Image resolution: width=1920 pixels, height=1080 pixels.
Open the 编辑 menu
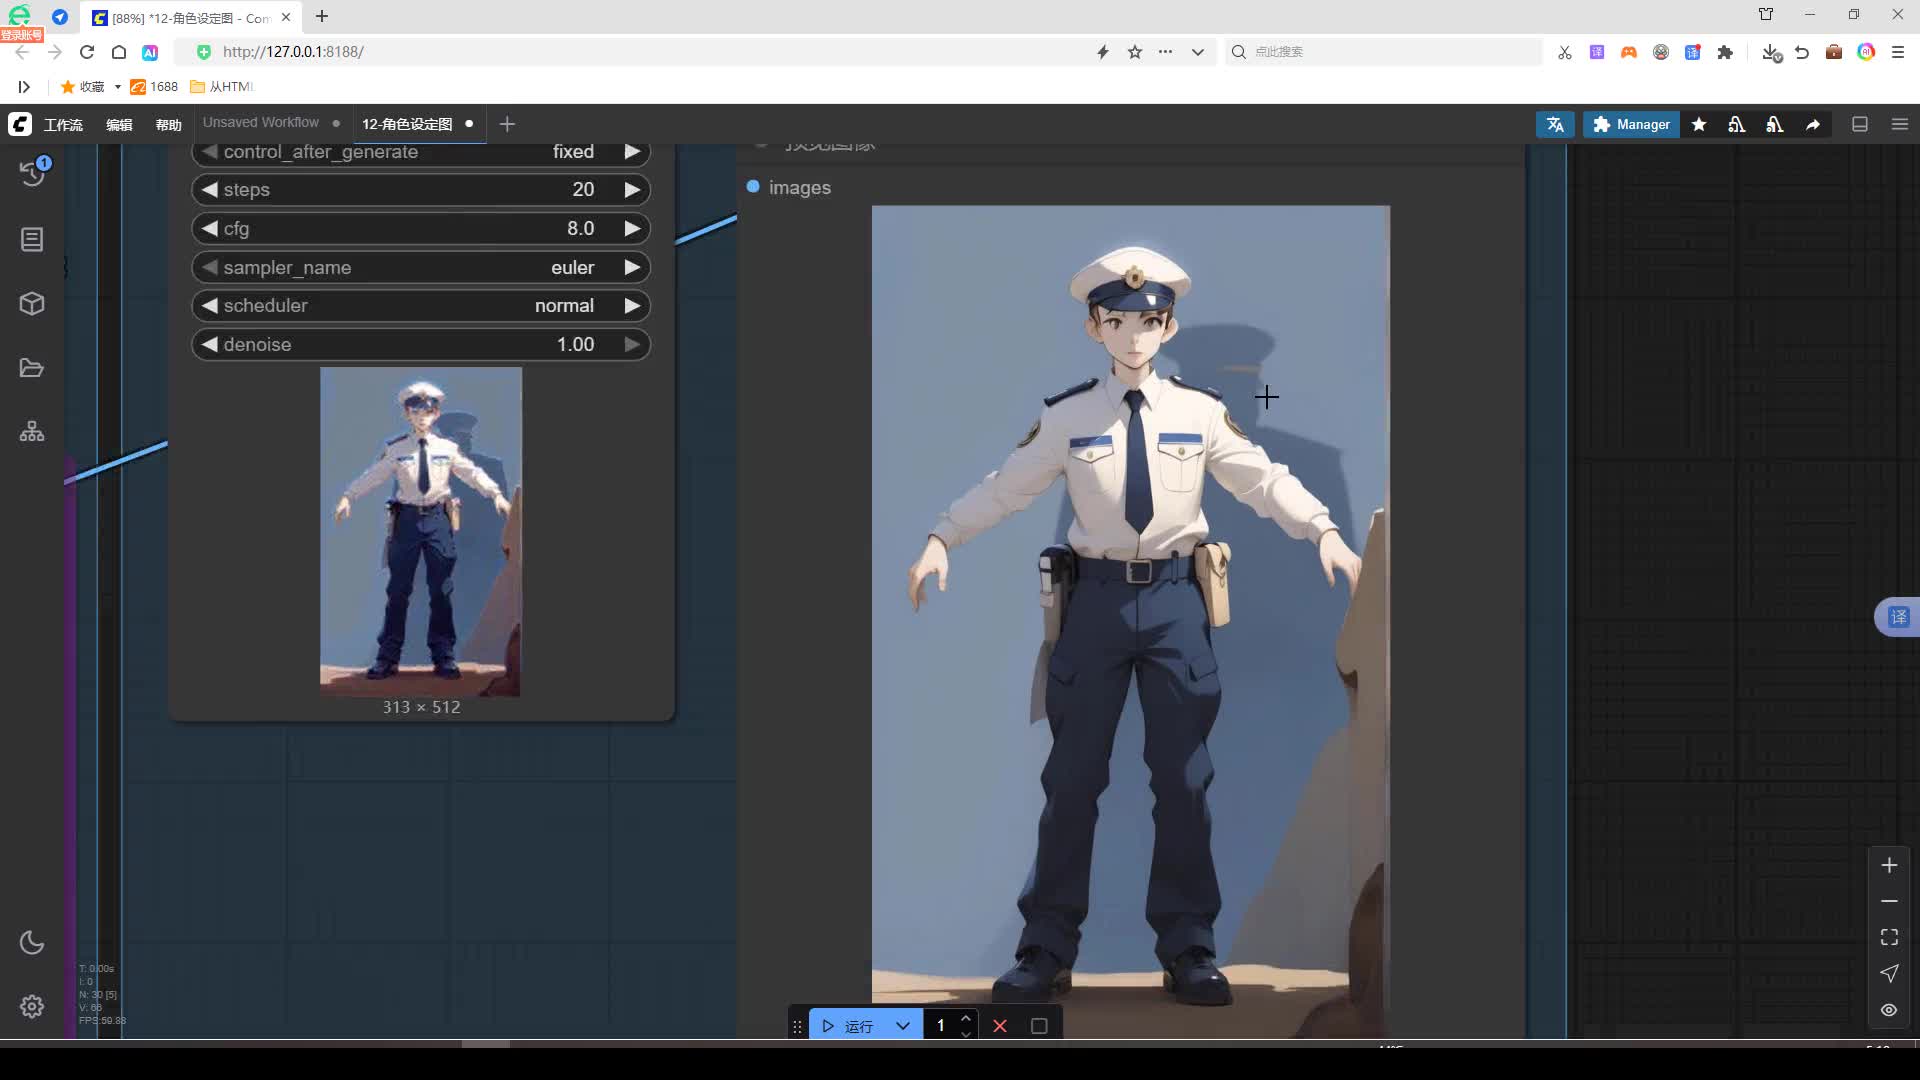(x=119, y=125)
